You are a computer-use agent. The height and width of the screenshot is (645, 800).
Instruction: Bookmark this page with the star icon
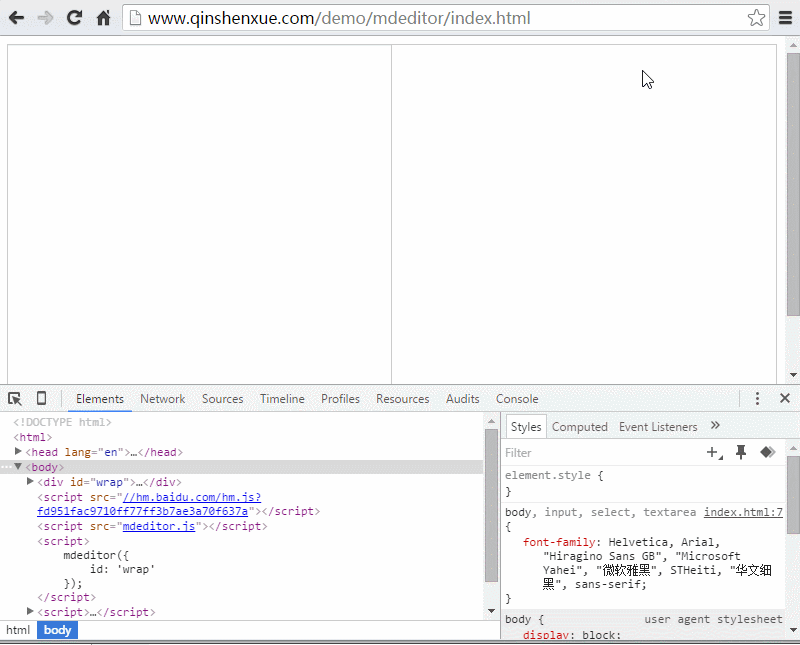click(756, 18)
